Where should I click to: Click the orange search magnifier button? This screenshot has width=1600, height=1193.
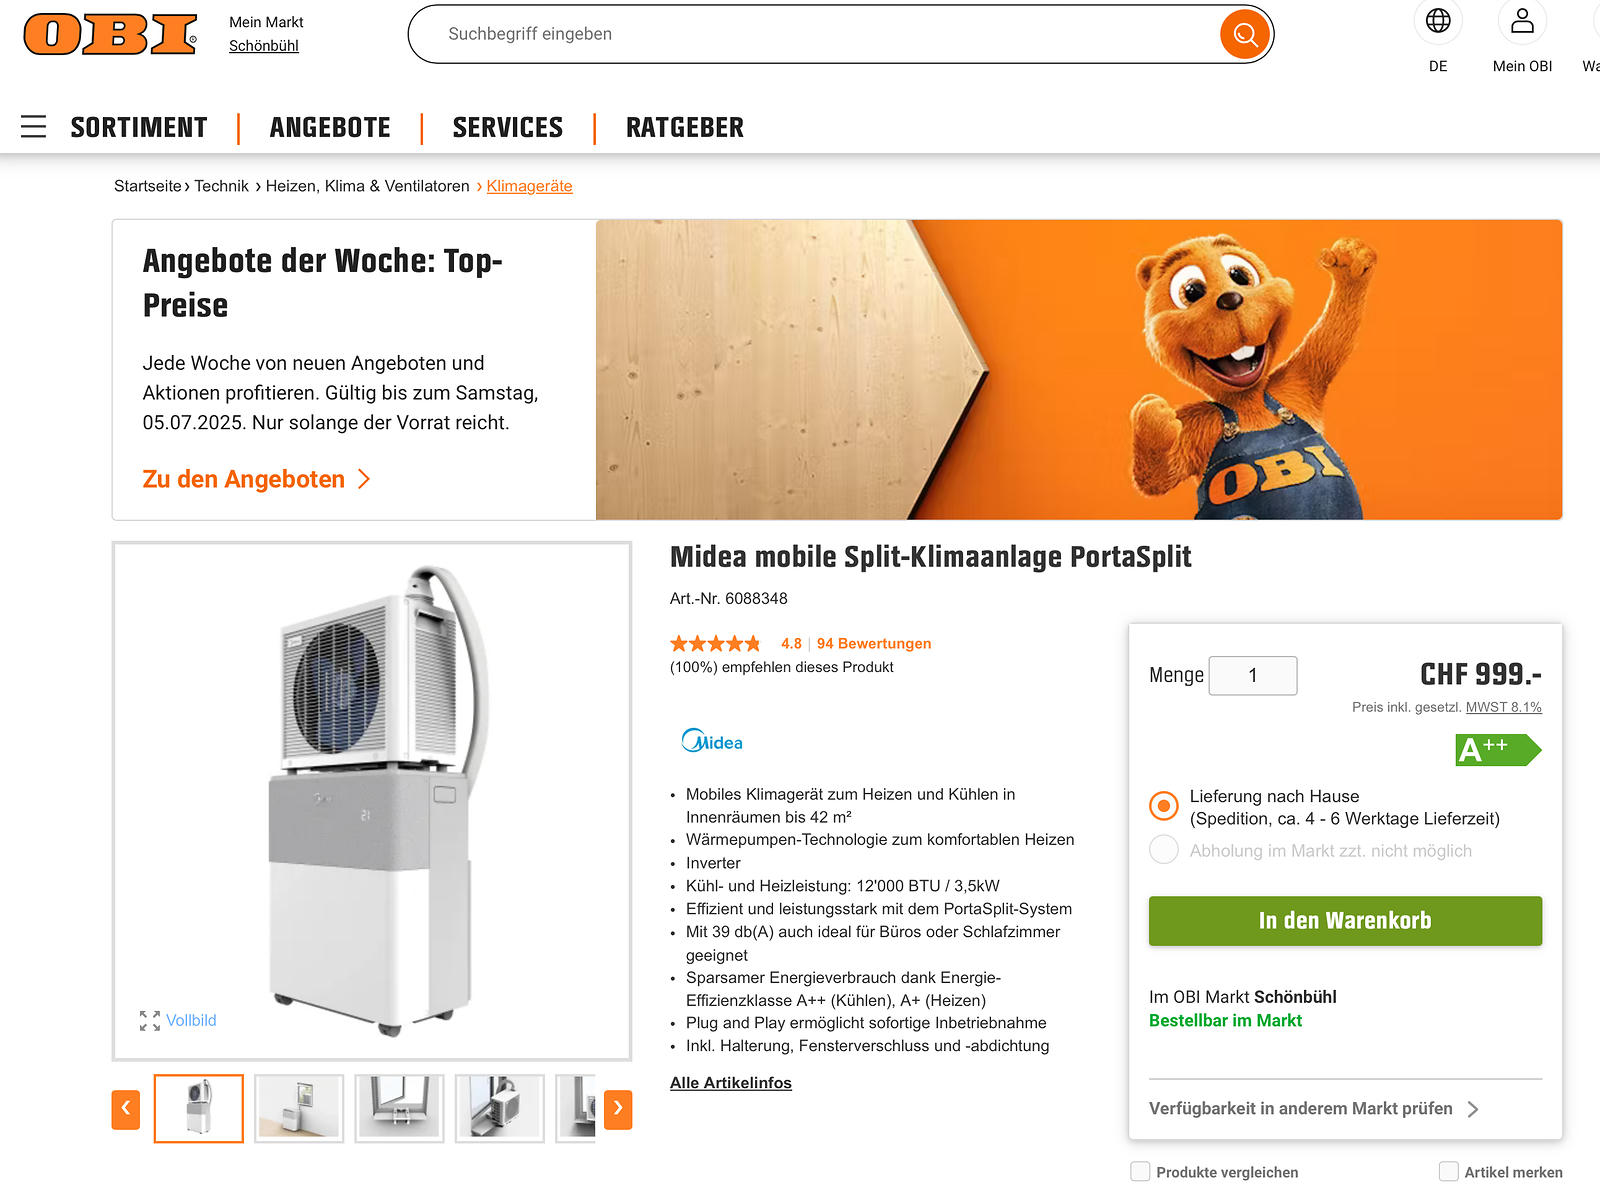click(1245, 34)
